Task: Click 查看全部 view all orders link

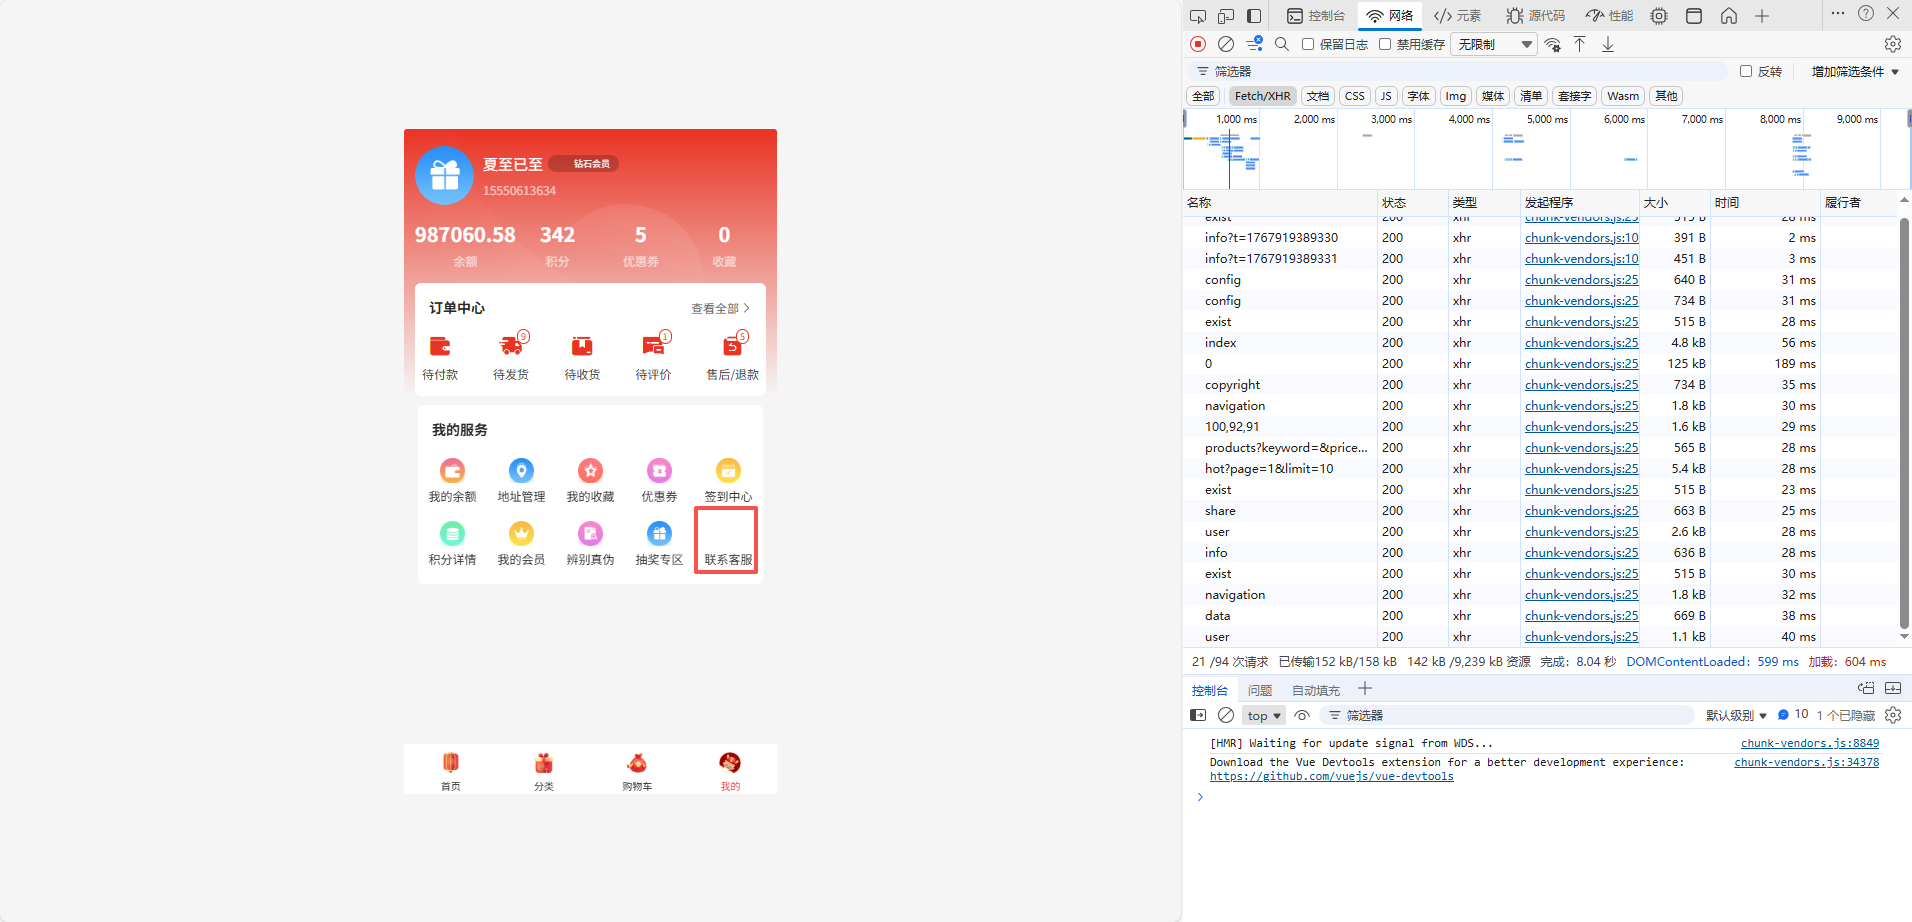Action: click(x=720, y=308)
